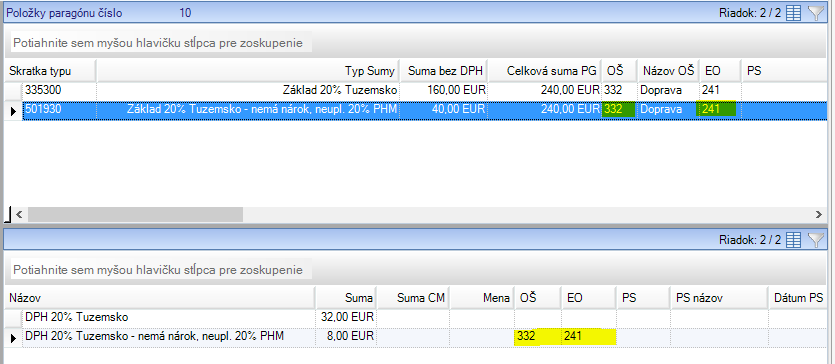835x364 pixels.
Task: Sort by Suma bez DPH column header
Action: 444,71
